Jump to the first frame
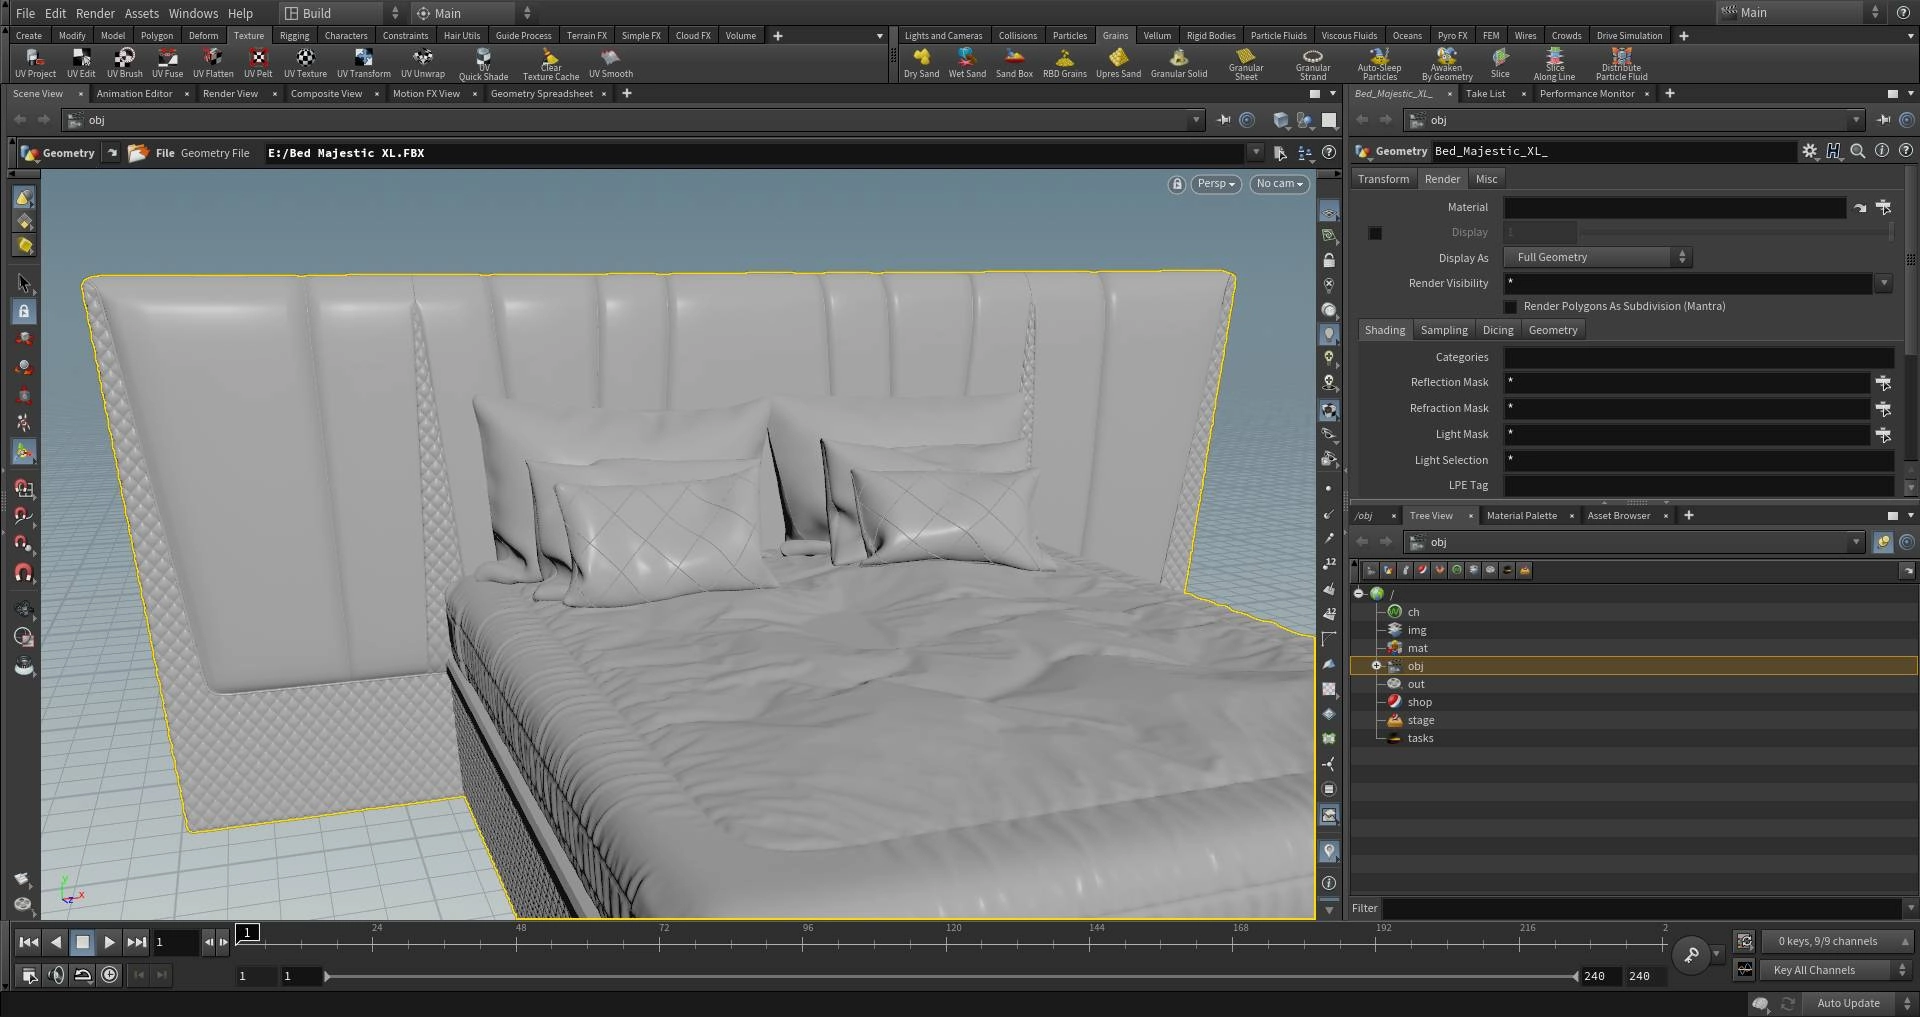The image size is (1920, 1017). click(x=29, y=941)
